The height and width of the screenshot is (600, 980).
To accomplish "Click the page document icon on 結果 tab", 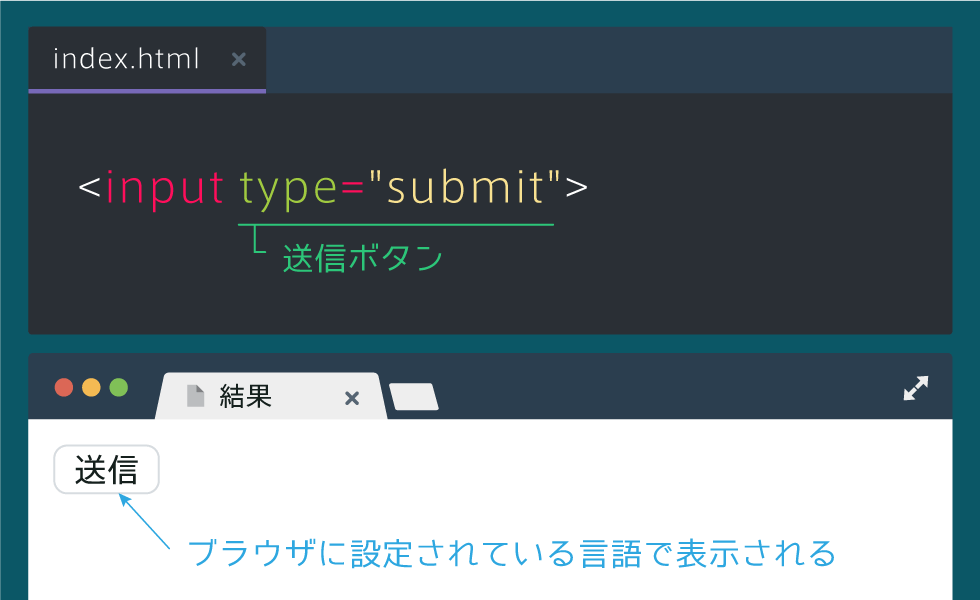I will pos(196,396).
